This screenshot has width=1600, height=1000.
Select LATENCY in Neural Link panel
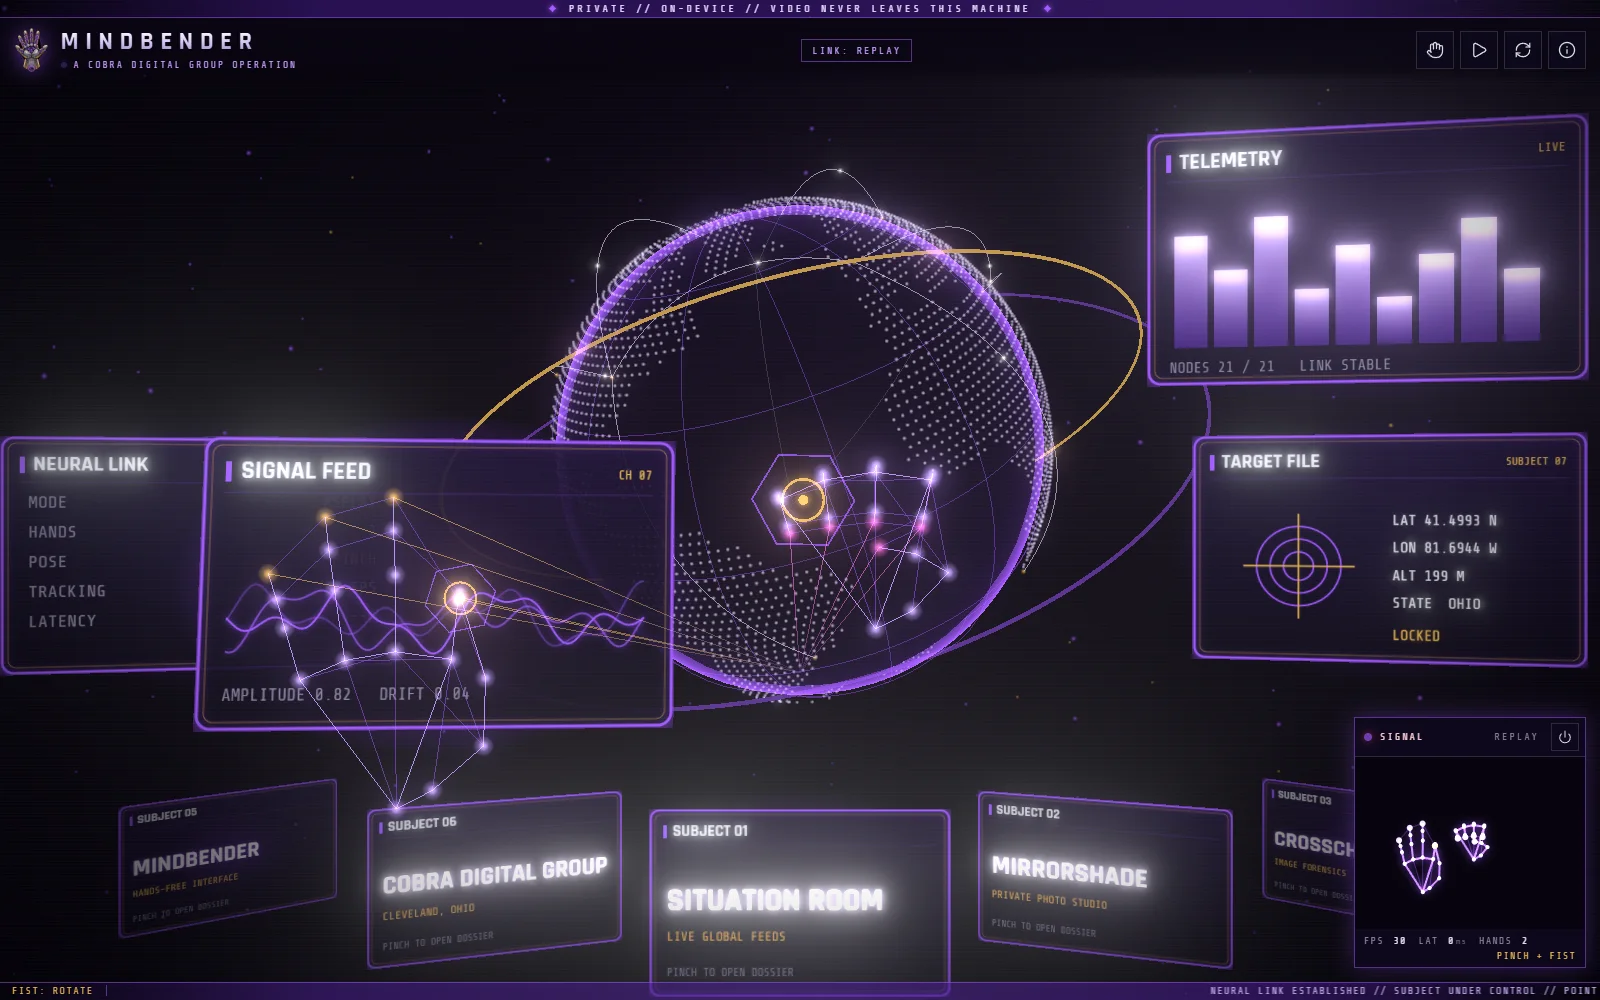coord(62,621)
